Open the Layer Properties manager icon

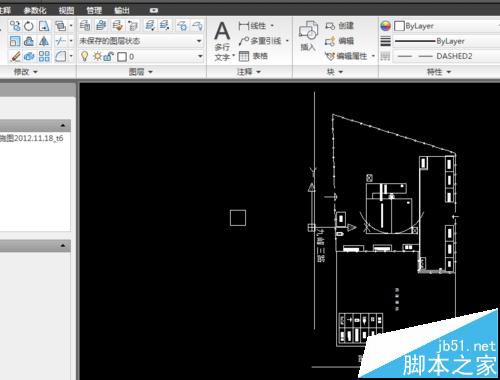pyautogui.click(x=85, y=26)
